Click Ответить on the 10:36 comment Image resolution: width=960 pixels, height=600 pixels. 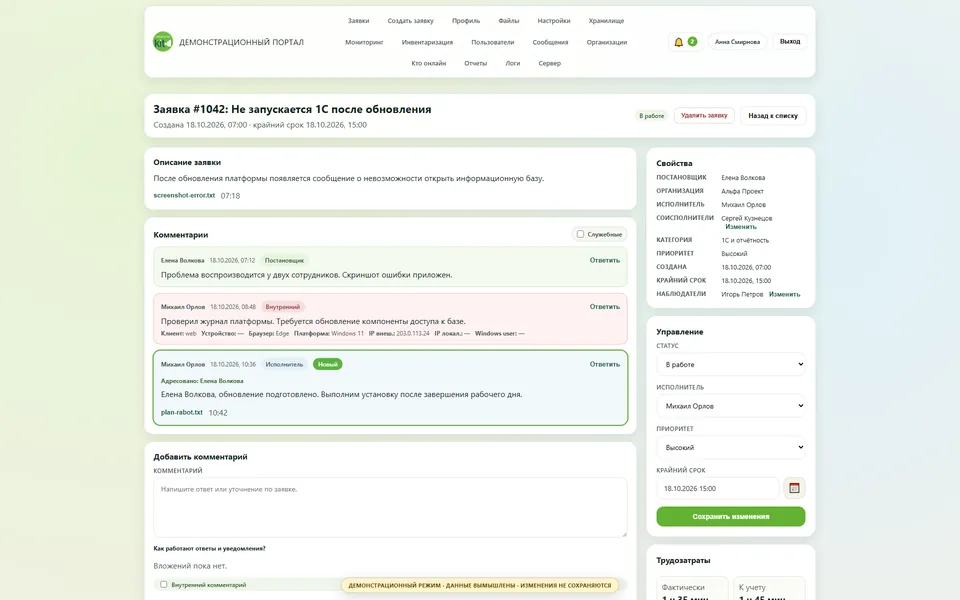pos(605,364)
